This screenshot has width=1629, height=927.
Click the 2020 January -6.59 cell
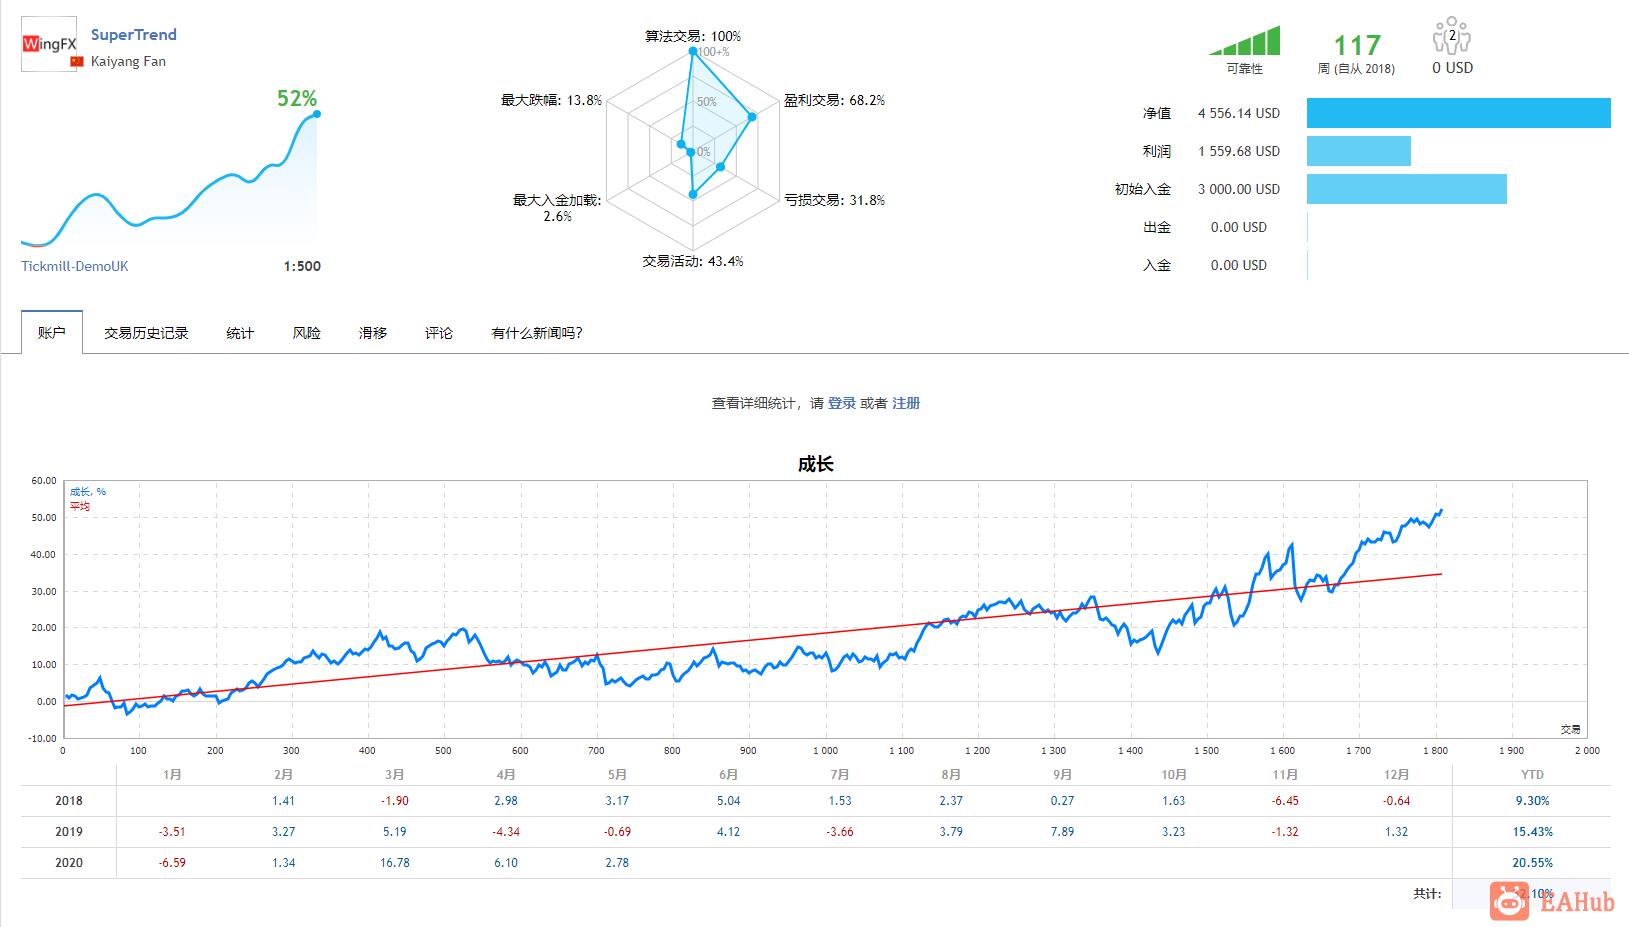(x=172, y=863)
